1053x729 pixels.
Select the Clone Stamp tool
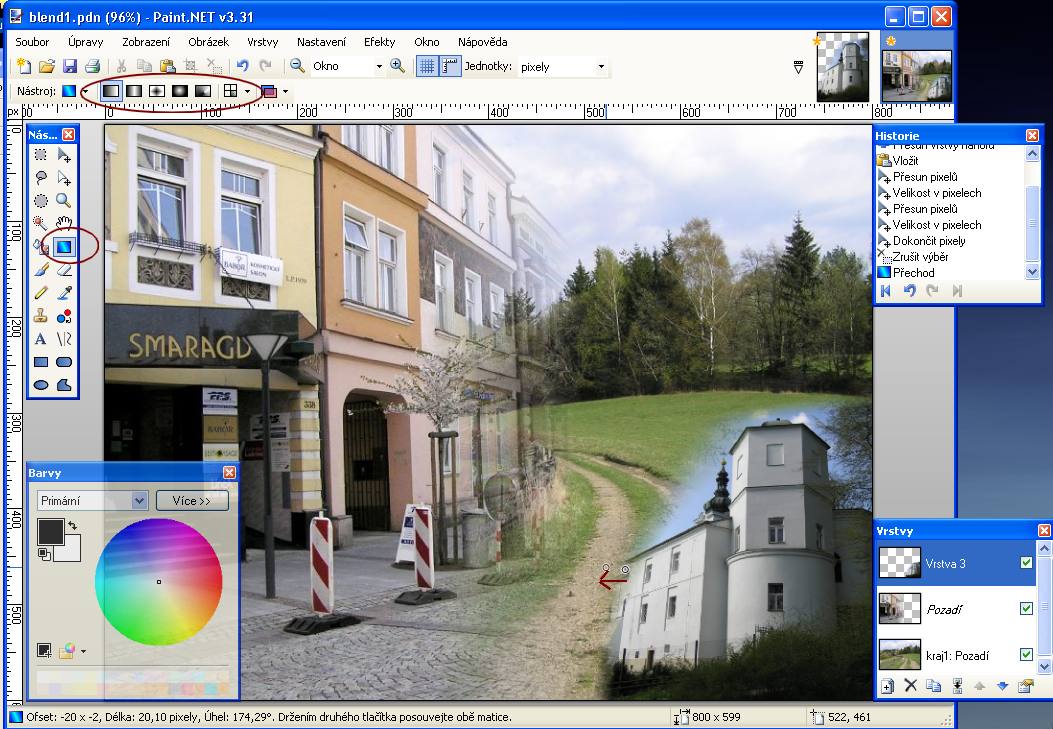(x=40, y=316)
